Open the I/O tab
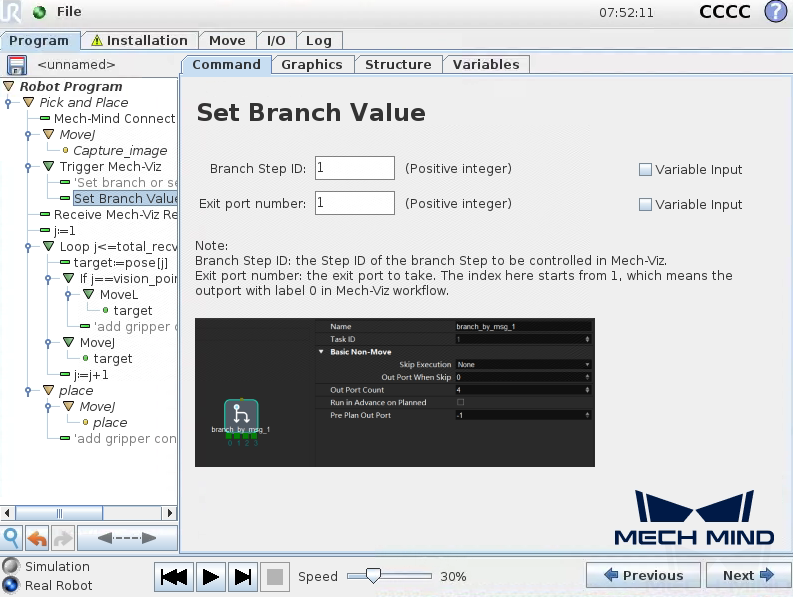Image resolution: width=793 pixels, height=597 pixels. [x=276, y=40]
